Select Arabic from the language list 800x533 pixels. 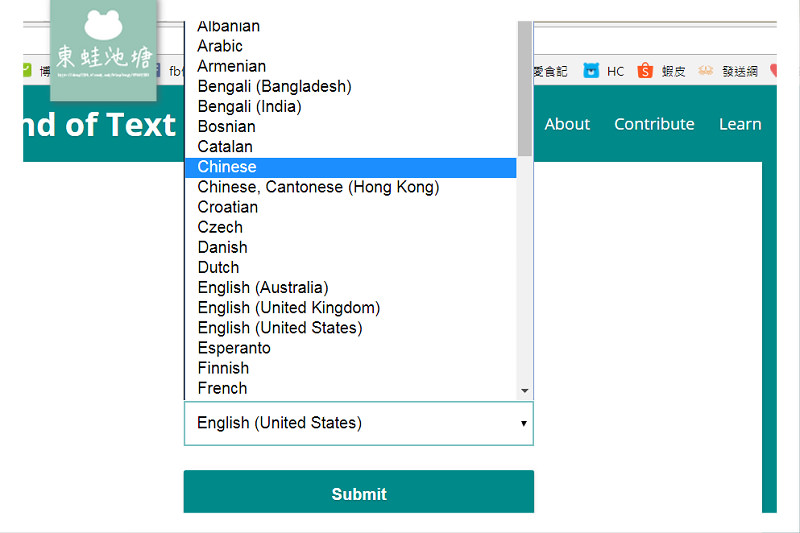coord(351,46)
